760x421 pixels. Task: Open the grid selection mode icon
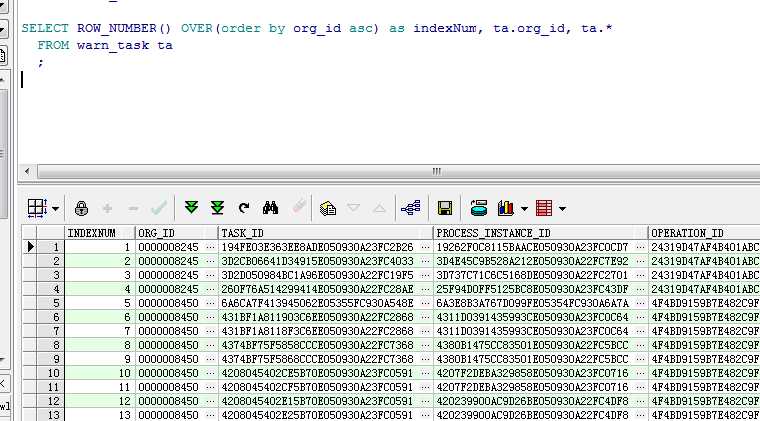click(x=37, y=208)
